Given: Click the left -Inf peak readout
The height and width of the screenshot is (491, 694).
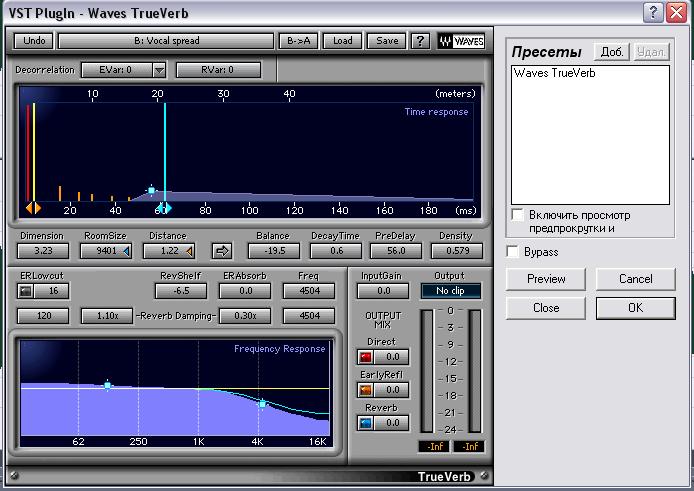Looking at the screenshot, I should (x=434, y=447).
